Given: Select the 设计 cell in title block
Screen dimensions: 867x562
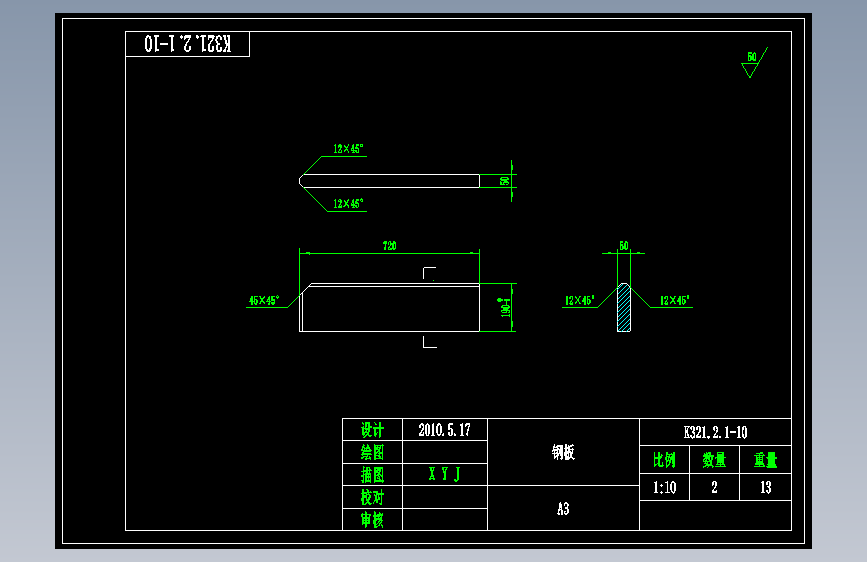Looking at the screenshot, I should (x=373, y=430).
